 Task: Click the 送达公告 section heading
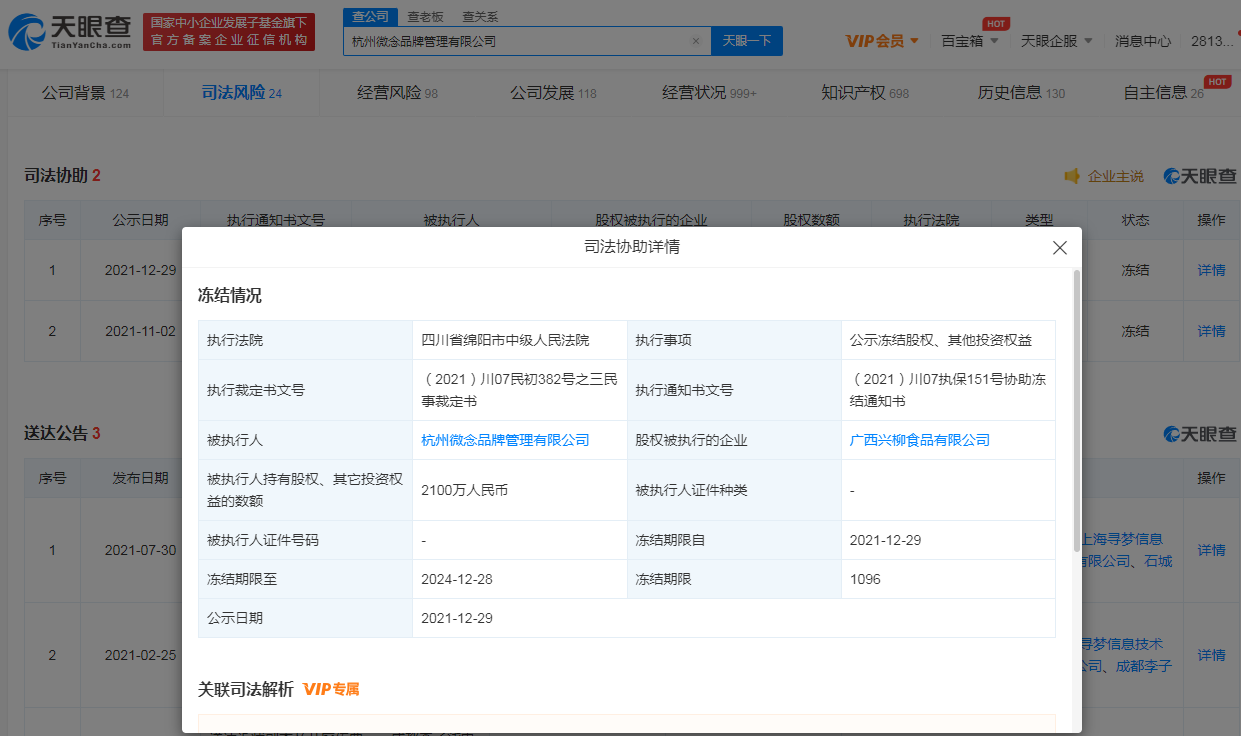(56, 433)
